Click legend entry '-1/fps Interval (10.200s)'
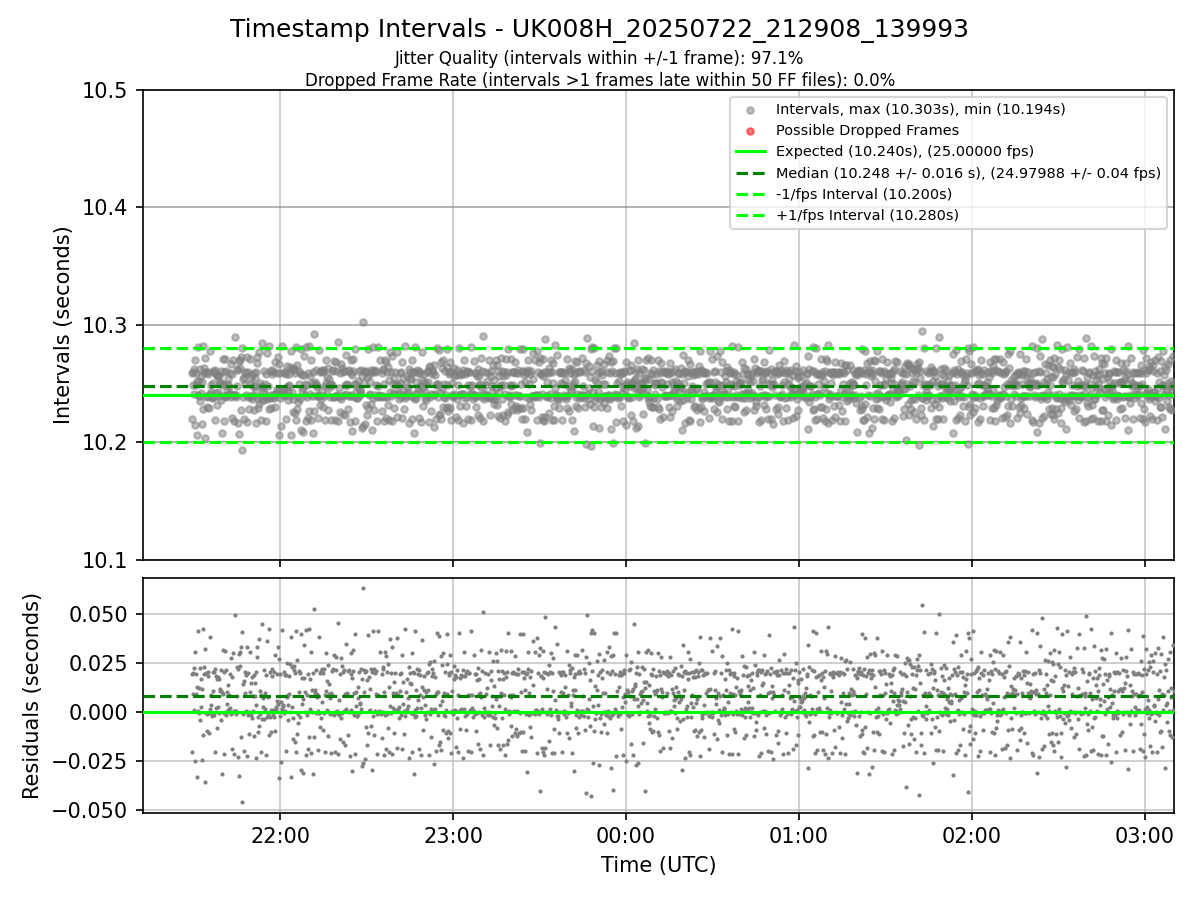This screenshot has height=900, width=1200. click(864, 193)
